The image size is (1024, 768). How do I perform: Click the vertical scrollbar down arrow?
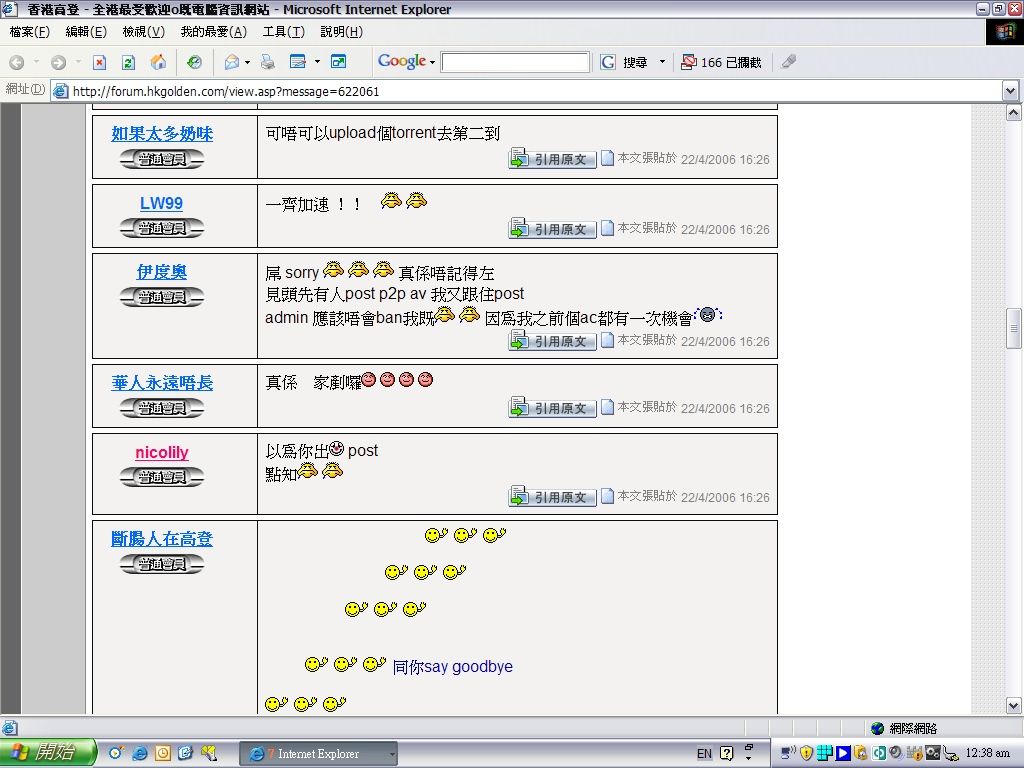coord(1014,706)
